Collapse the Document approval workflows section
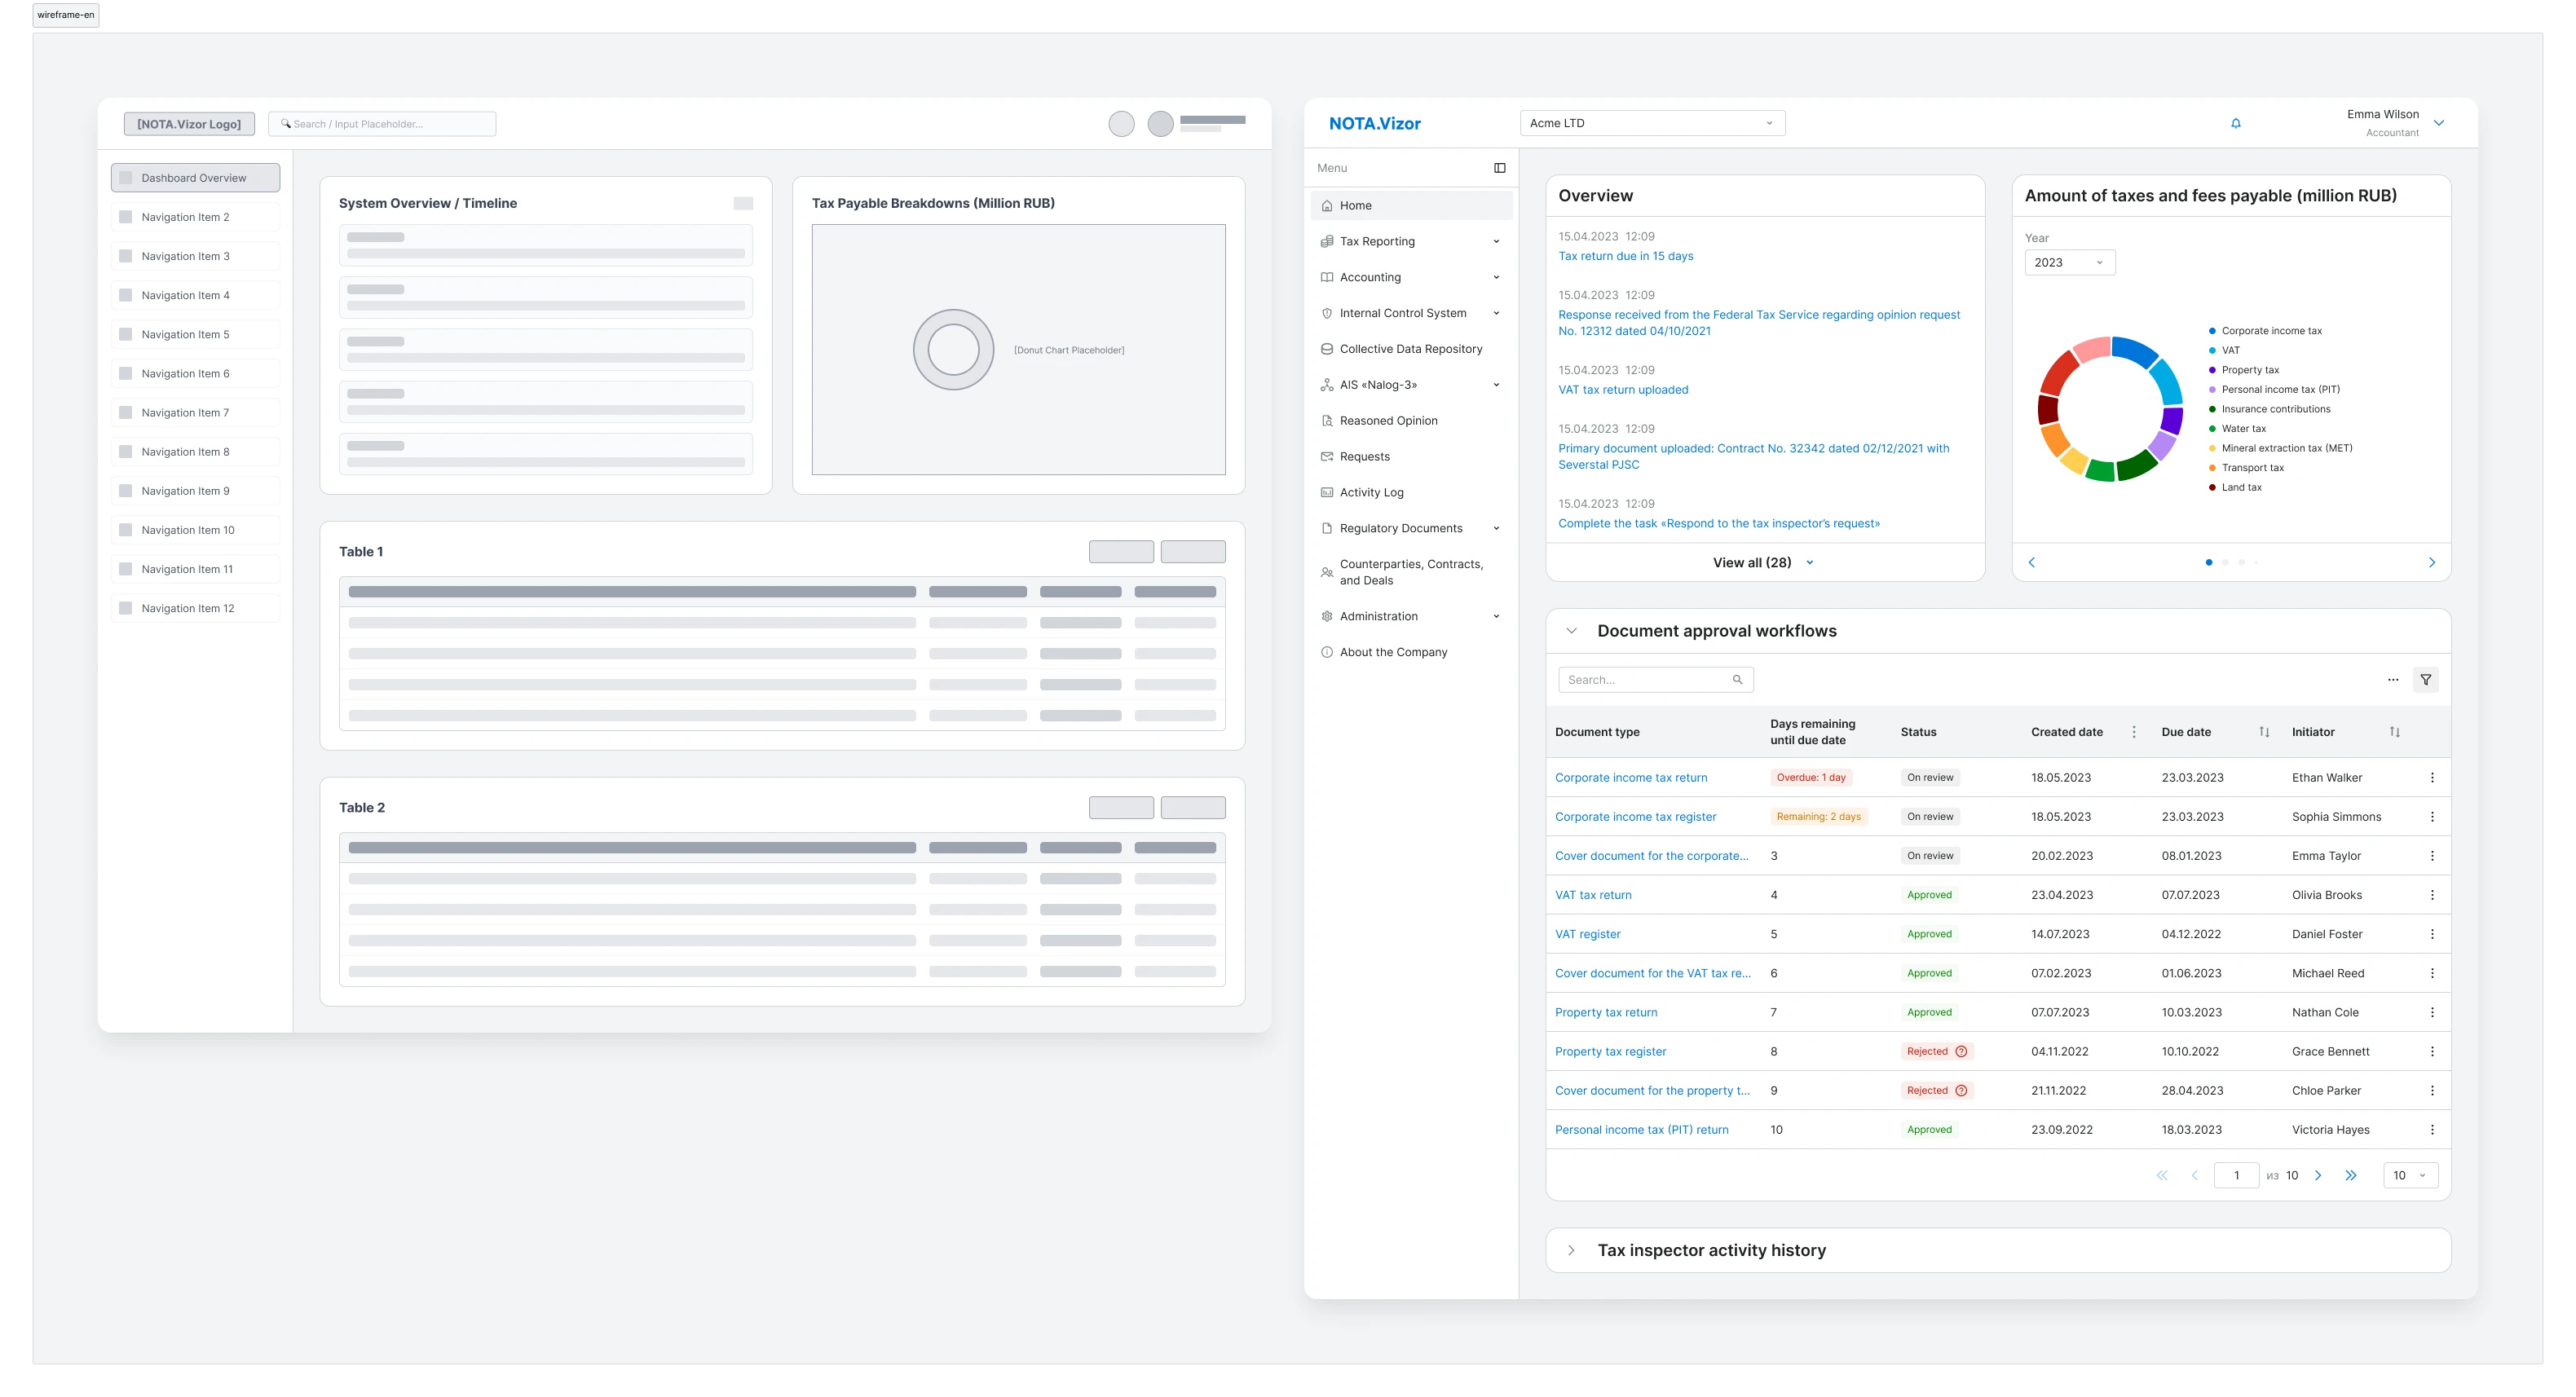Screen dimensions: 2576x1397 [x=1571, y=631]
